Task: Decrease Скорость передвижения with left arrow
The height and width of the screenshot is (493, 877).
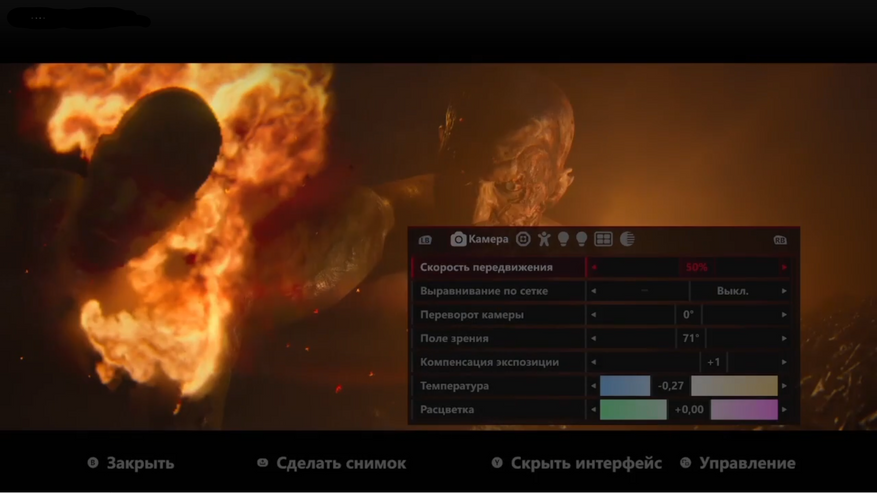Action: point(593,267)
